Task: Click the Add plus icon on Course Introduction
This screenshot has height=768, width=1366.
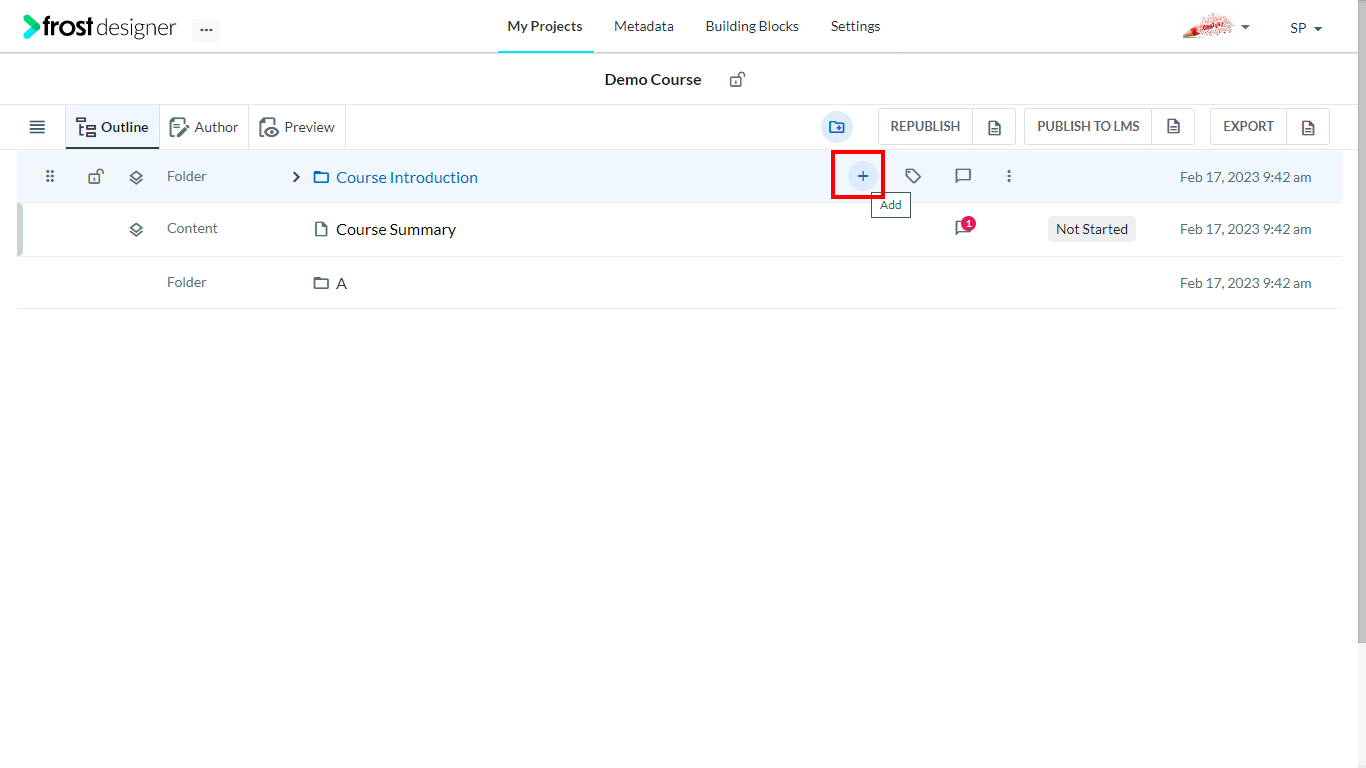Action: [862, 176]
